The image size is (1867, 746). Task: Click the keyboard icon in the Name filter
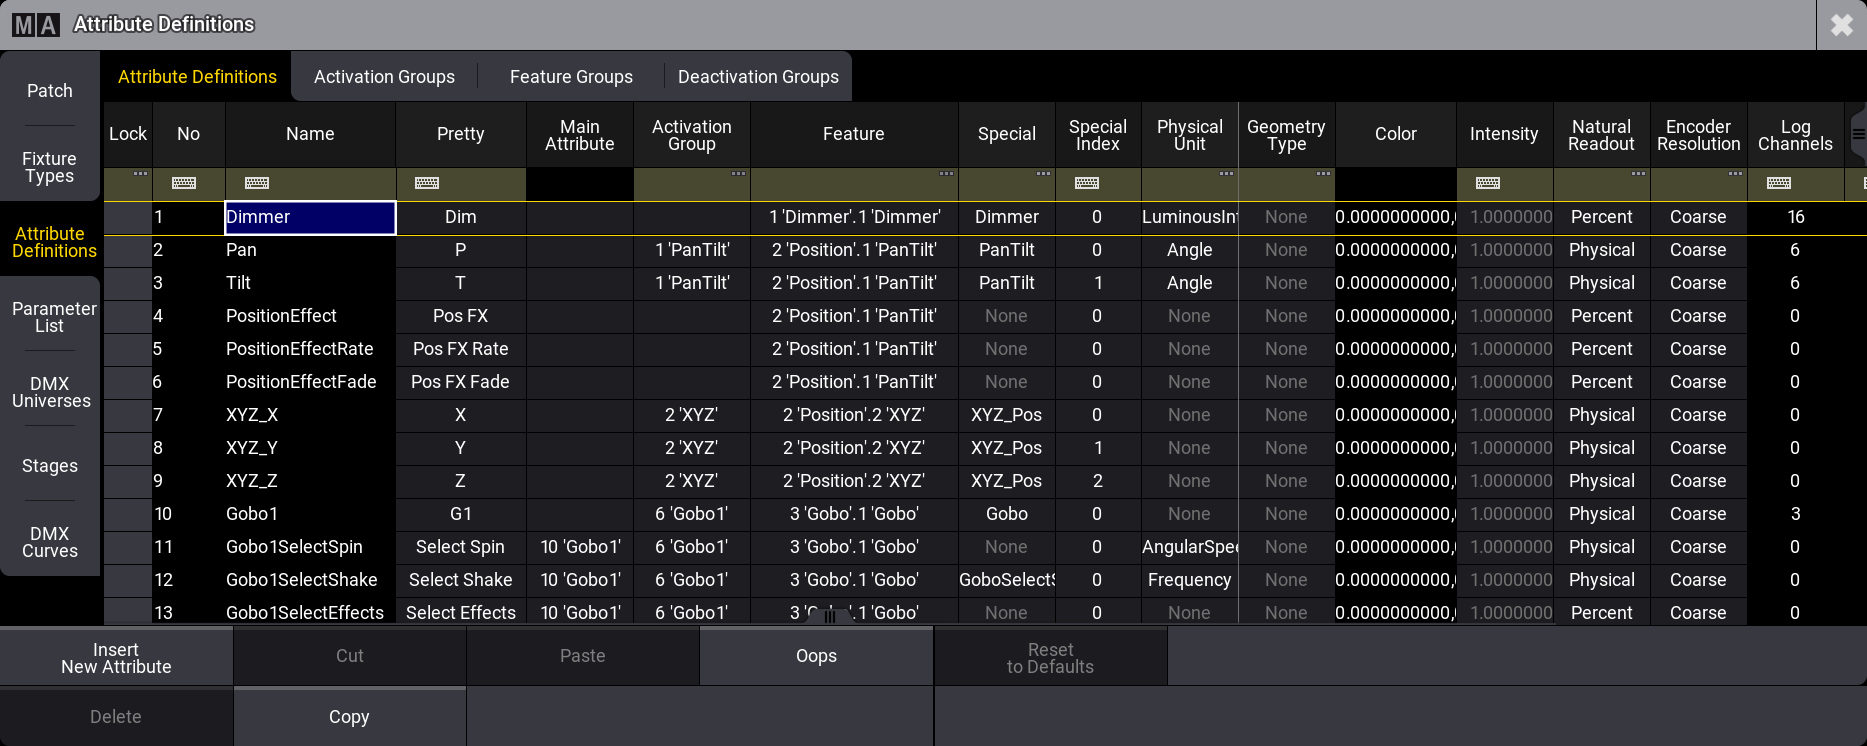pos(257,183)
